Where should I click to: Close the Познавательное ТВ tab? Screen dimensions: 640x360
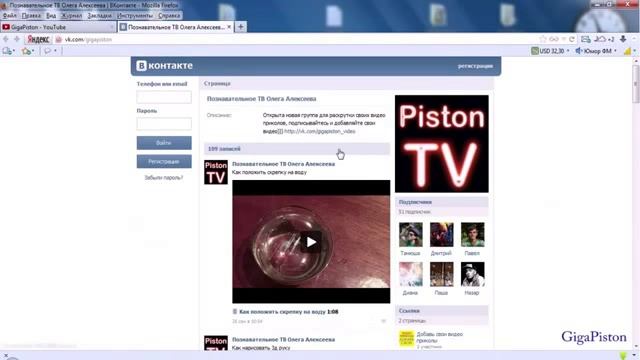coord(229,27)
